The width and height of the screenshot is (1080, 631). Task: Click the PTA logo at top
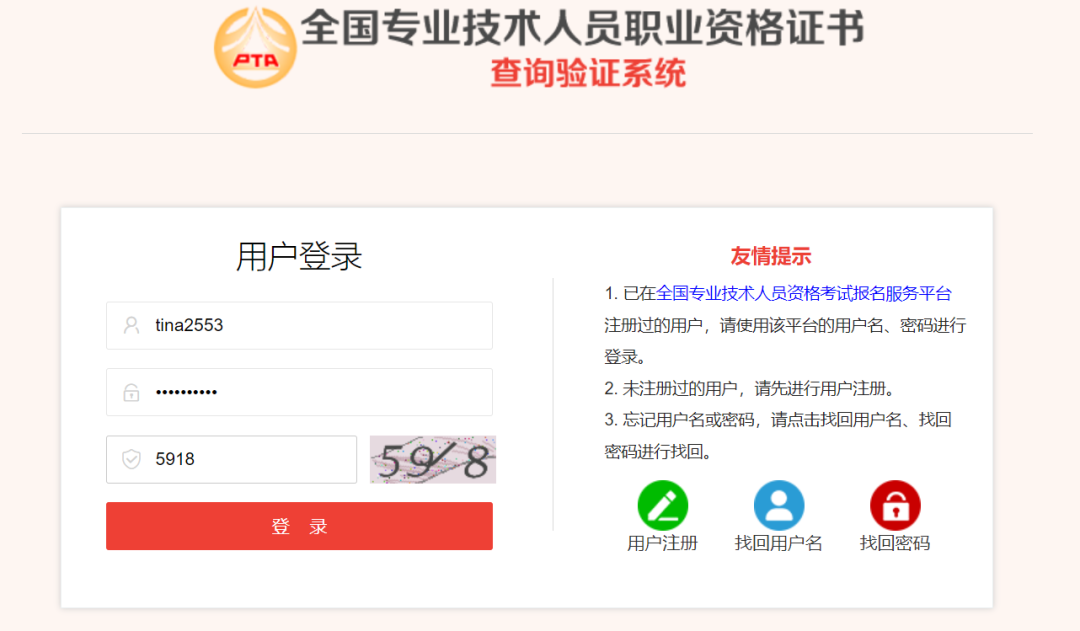click(256, 48)
